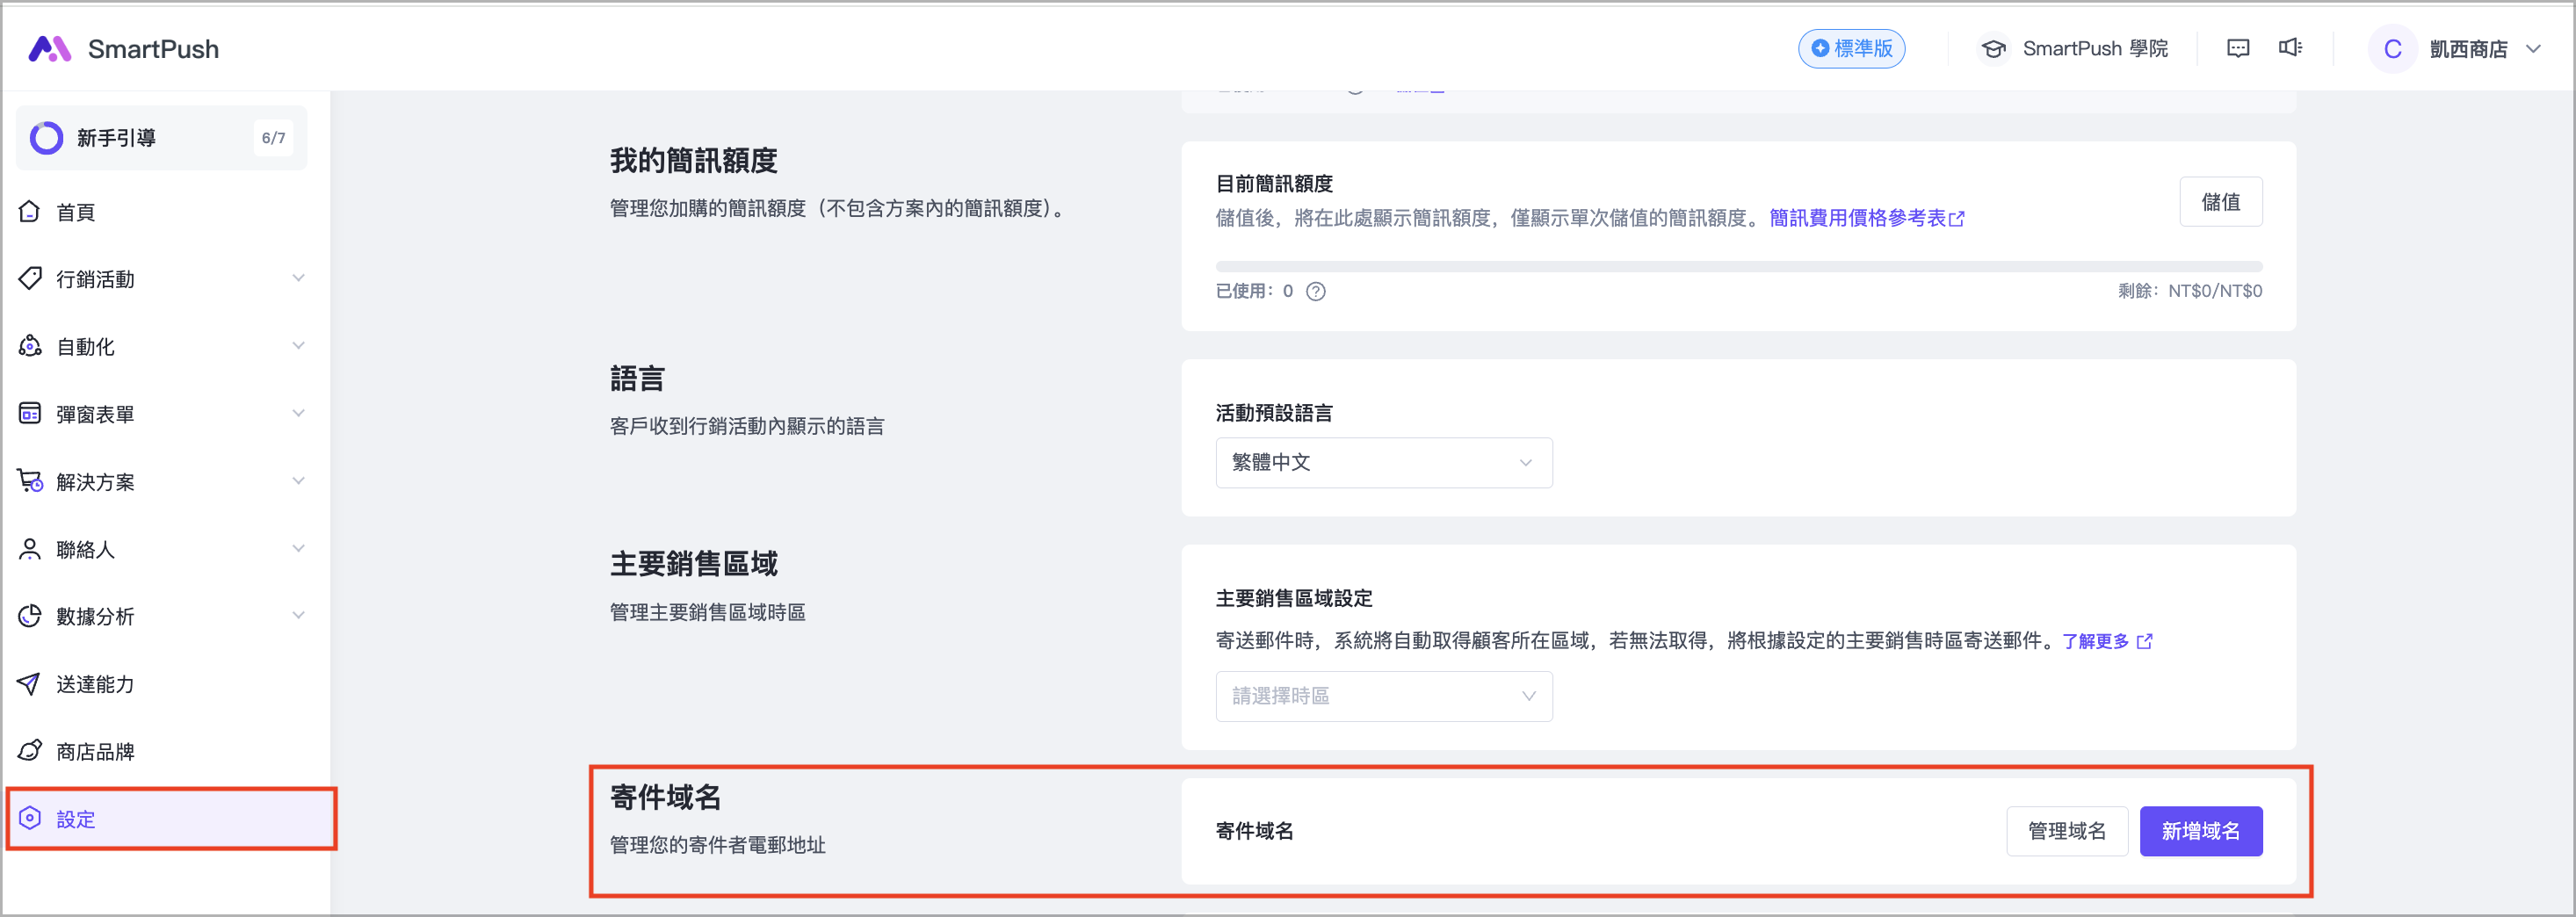
Task: Click the 商店品牌 icon in sidebar
Action: coord(30,751)
